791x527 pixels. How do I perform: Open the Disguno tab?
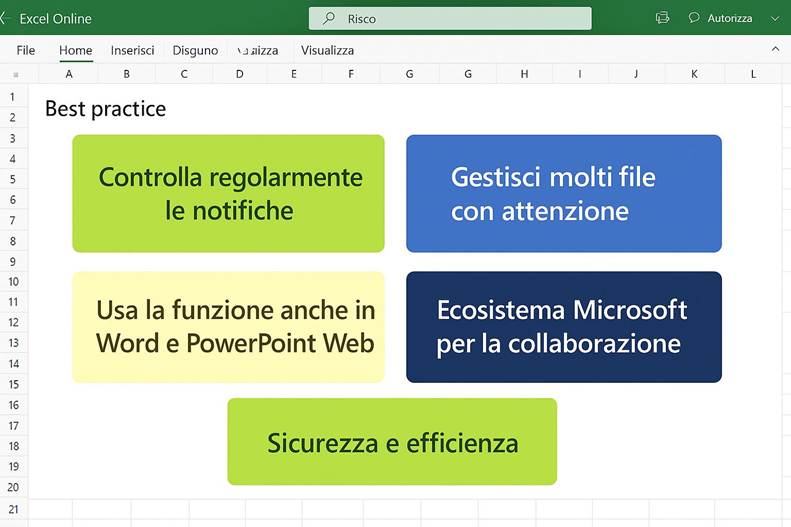[x=195, y=50]
